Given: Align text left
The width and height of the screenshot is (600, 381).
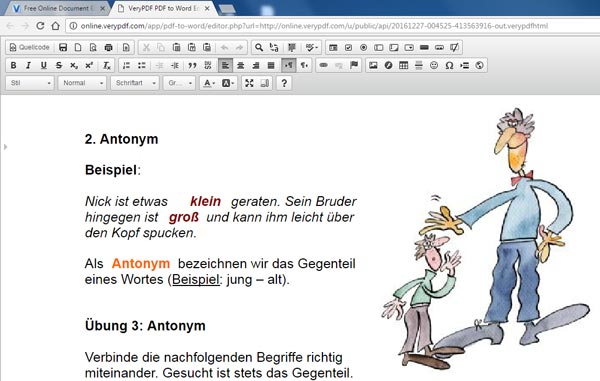Looking at the screenshot, I should [x=225, y=65].
